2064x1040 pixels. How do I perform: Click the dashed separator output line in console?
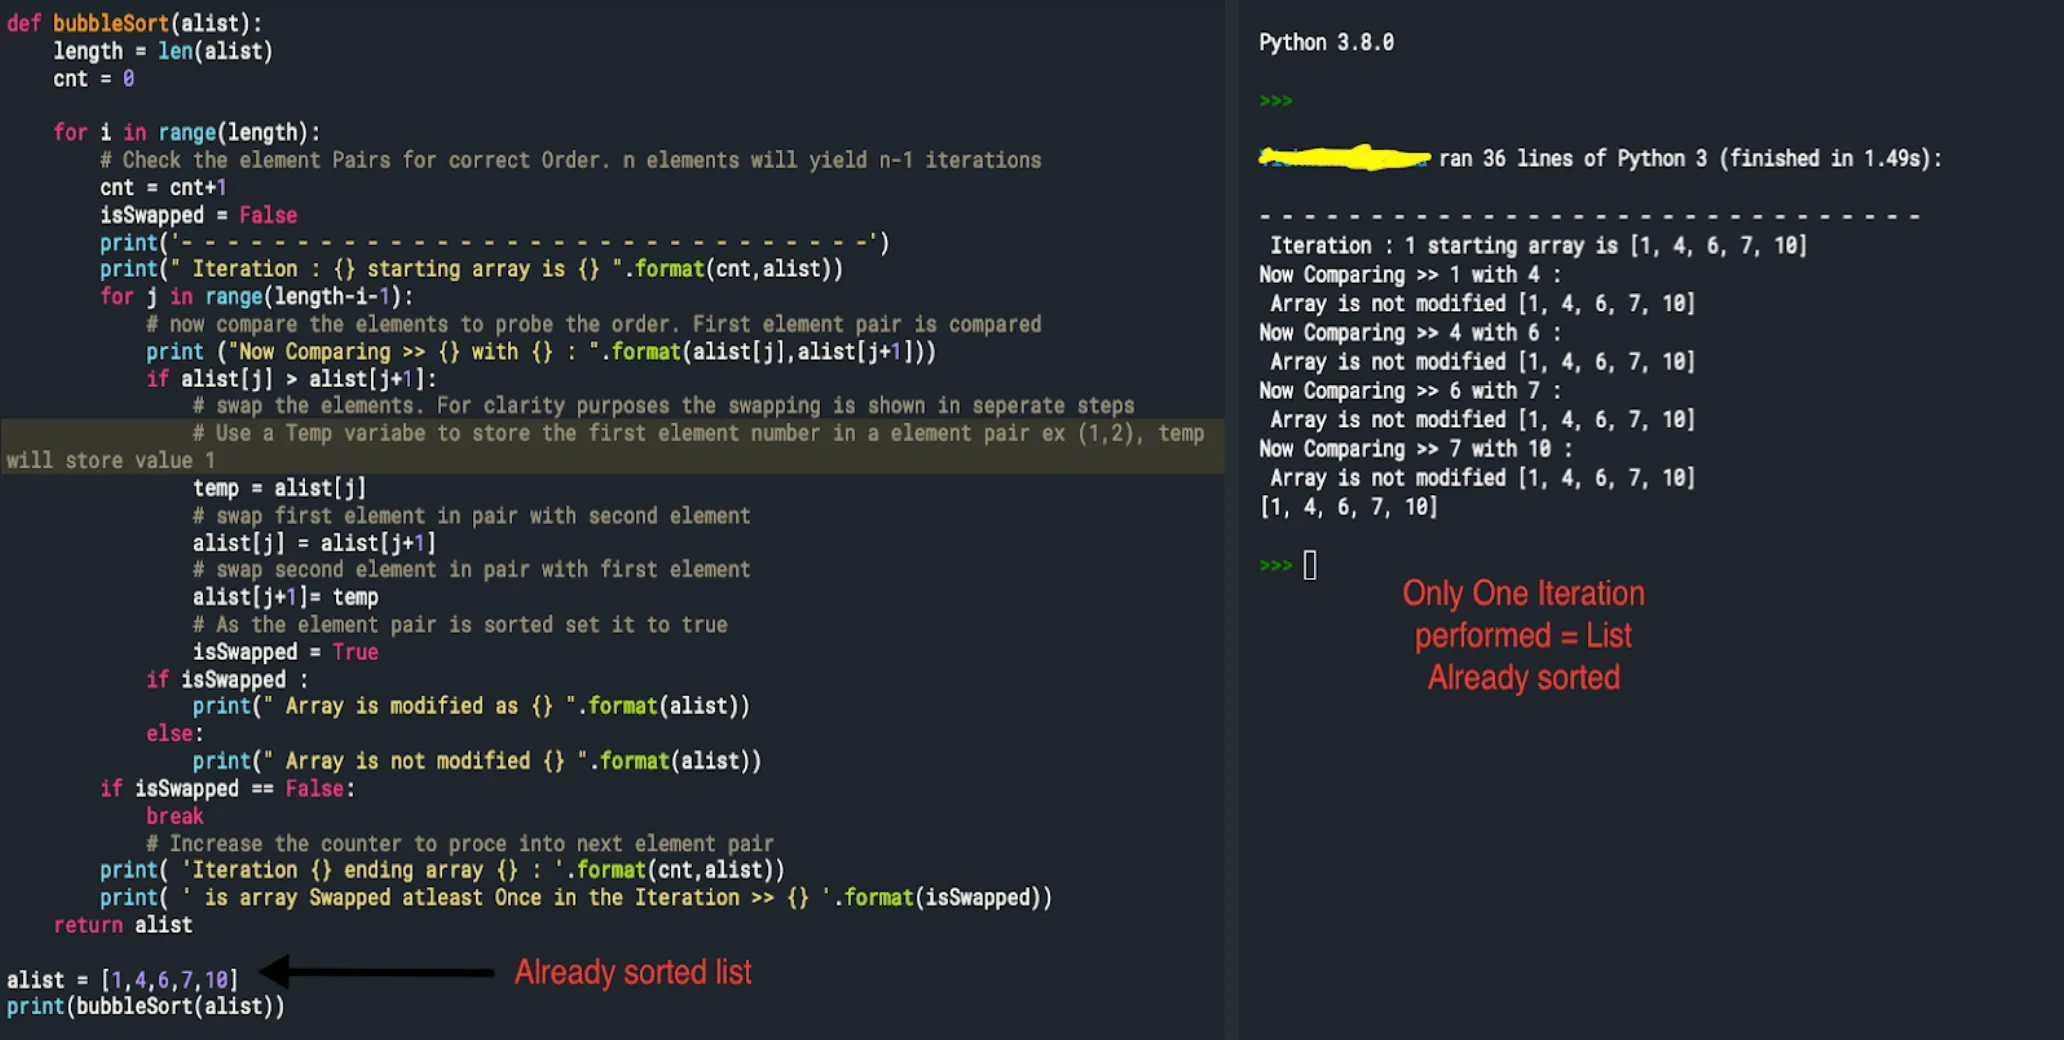click(x=1590, y=217)
